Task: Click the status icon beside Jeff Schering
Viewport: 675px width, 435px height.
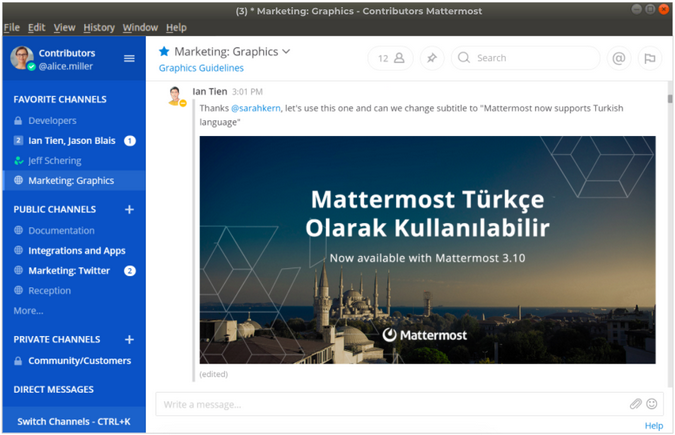Action: pyautogui.click(x=18, y=161)
